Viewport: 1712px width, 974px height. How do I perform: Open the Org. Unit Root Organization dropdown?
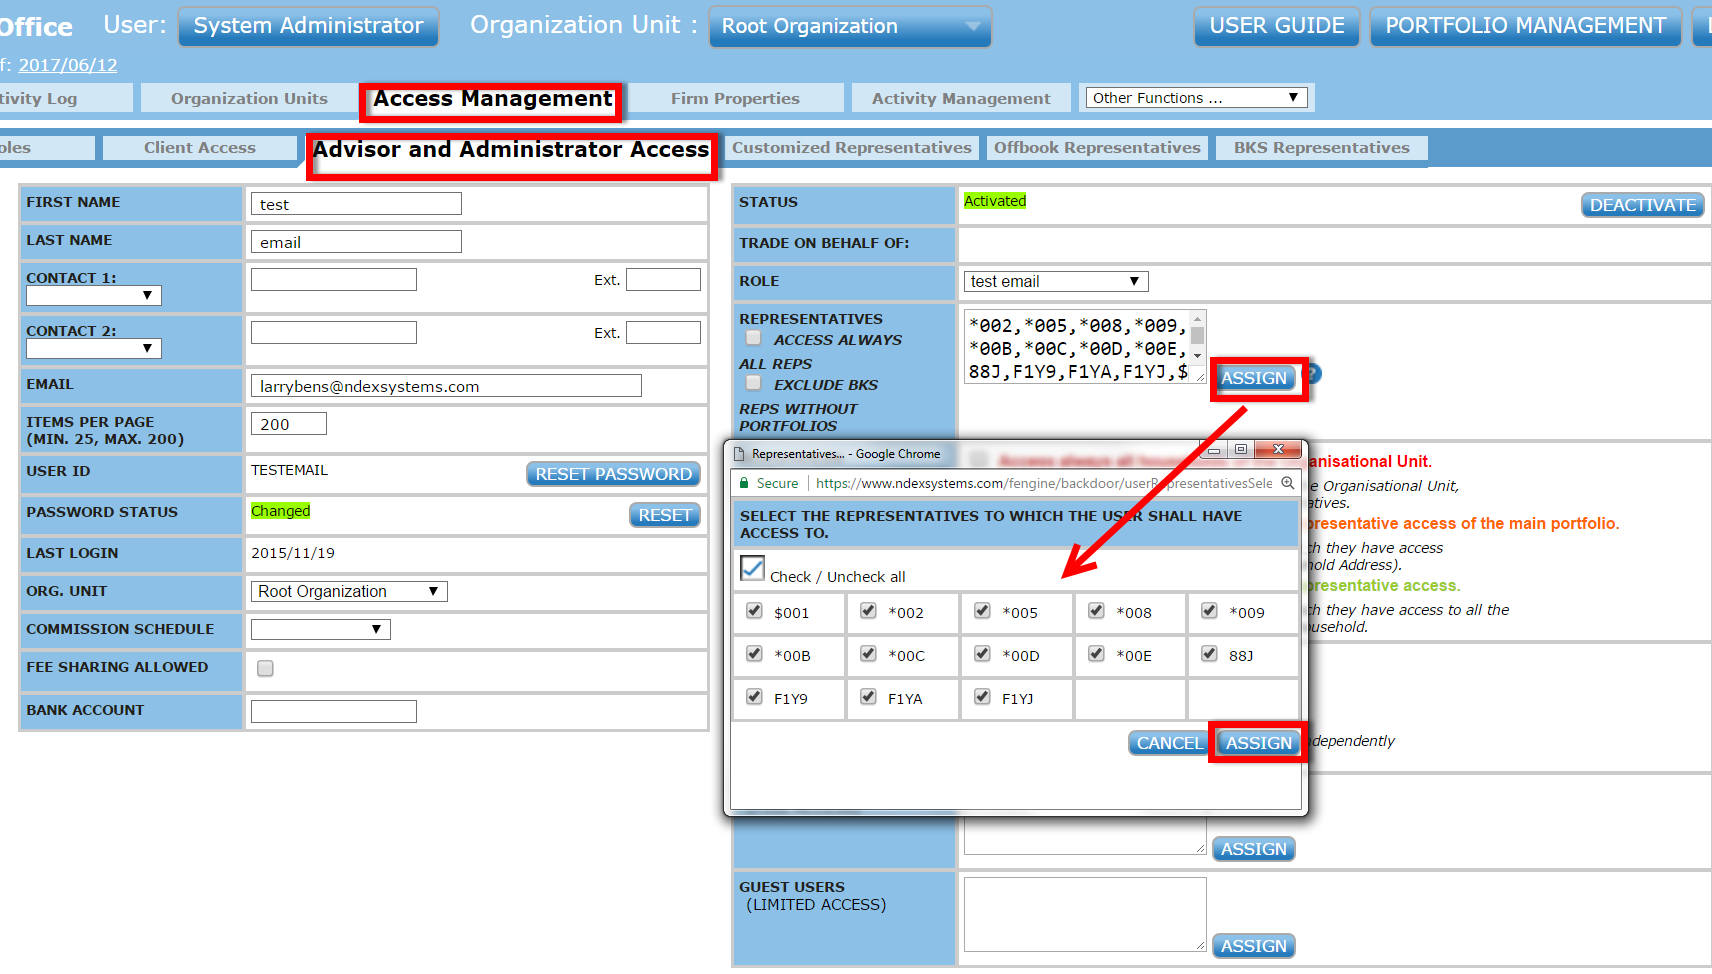pos(348,592)
